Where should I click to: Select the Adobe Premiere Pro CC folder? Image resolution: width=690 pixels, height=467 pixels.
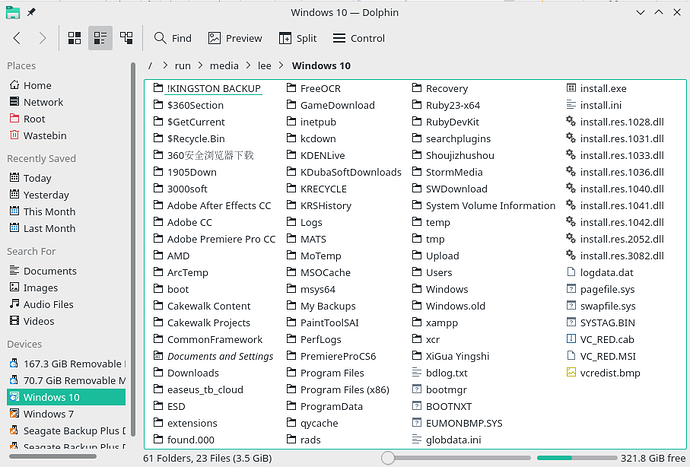pyautogui.click(x=214, y=239)
